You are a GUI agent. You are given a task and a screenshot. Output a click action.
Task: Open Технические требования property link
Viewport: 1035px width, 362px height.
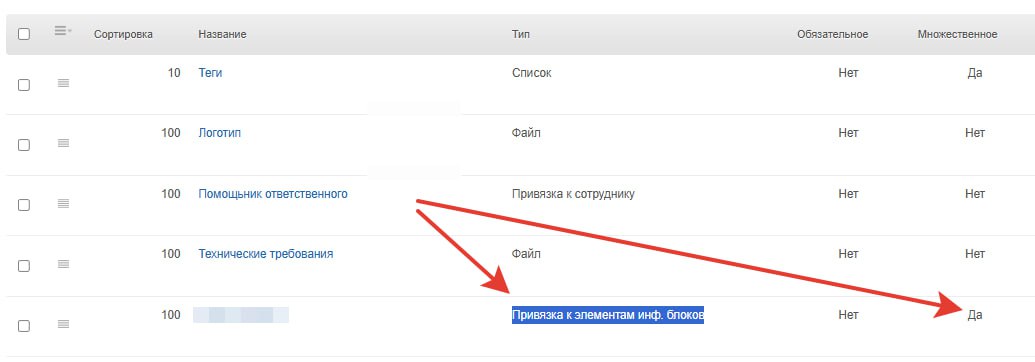point(265,254)
